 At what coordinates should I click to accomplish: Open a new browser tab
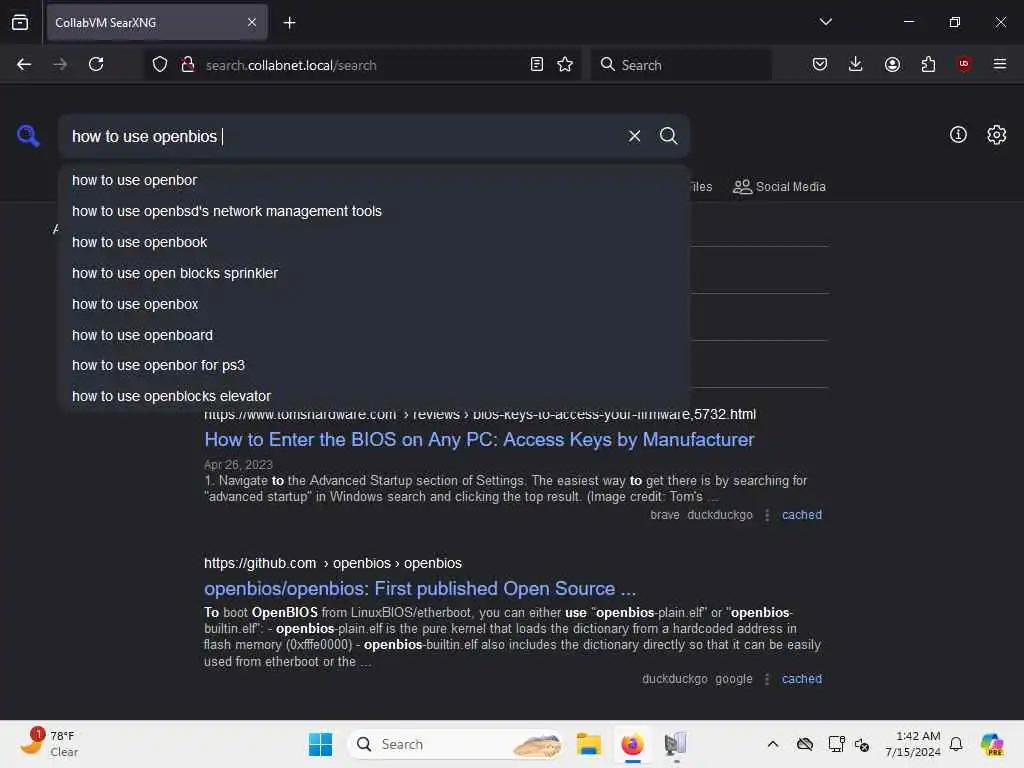[x=289, y=23]
